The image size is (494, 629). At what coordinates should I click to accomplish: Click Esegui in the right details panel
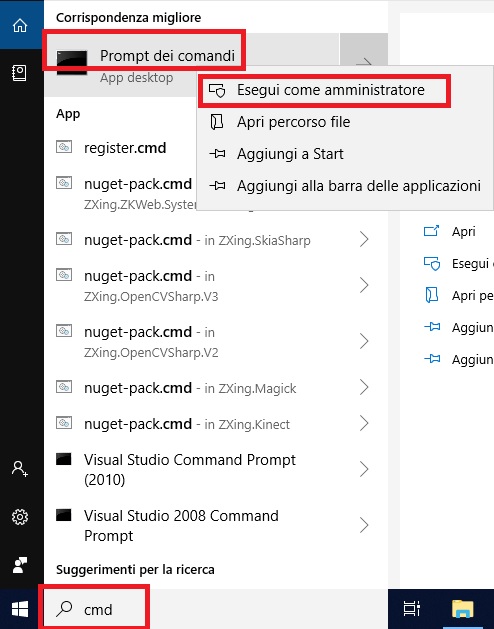pos(470,264)
